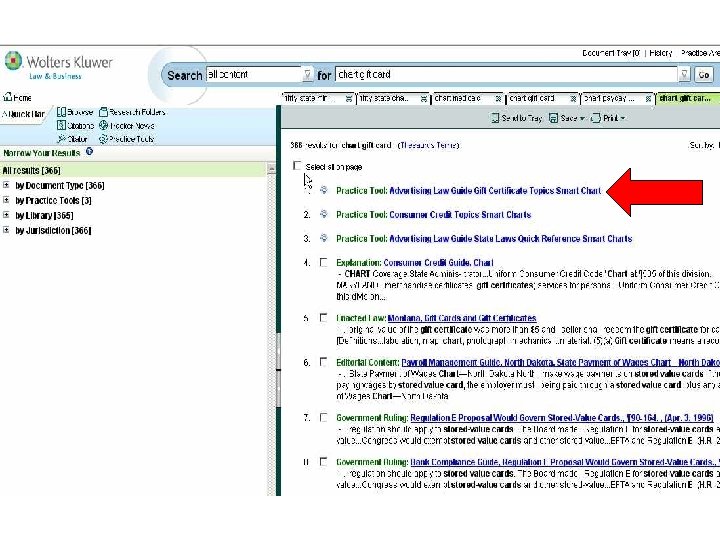This screenshot has height=540, width=720.
Task: Check box for Regulation E Proposal result 7
Action: [324, 417]
